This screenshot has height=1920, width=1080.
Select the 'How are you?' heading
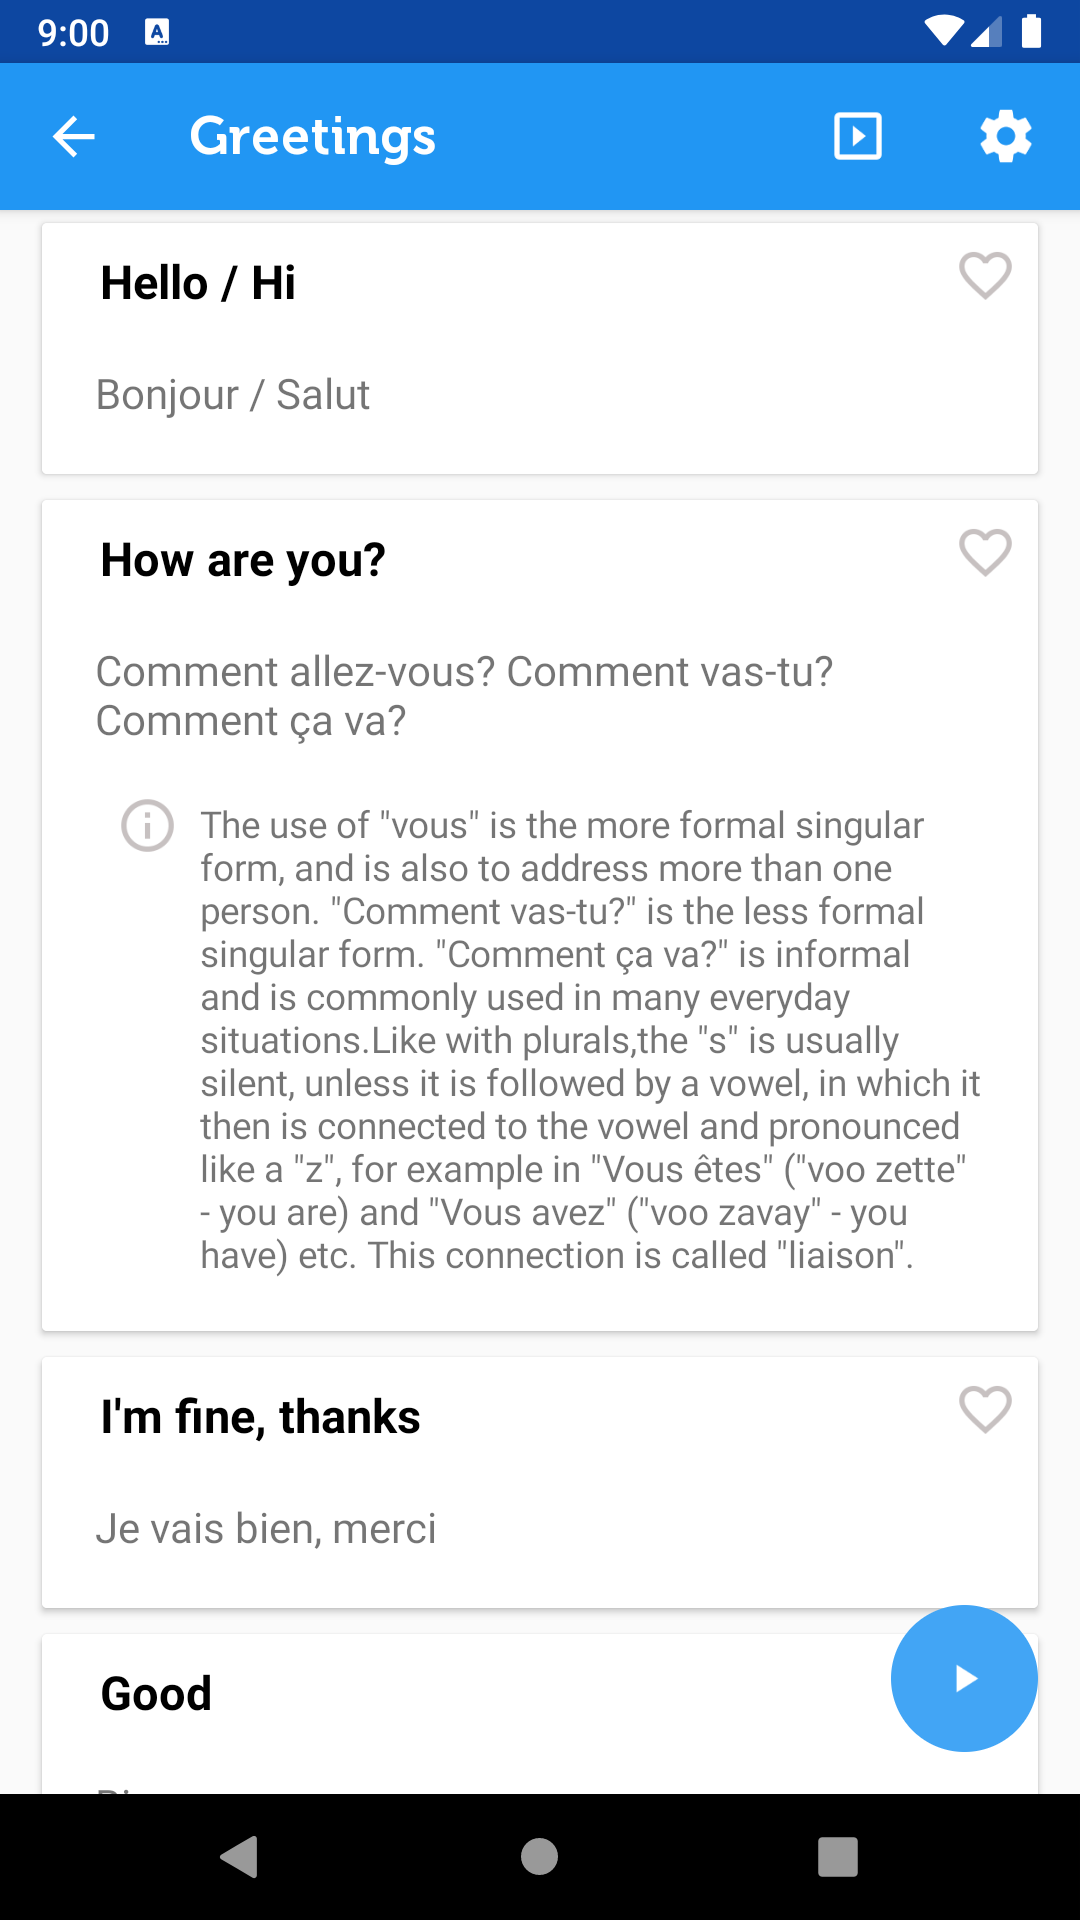(243, 560)
